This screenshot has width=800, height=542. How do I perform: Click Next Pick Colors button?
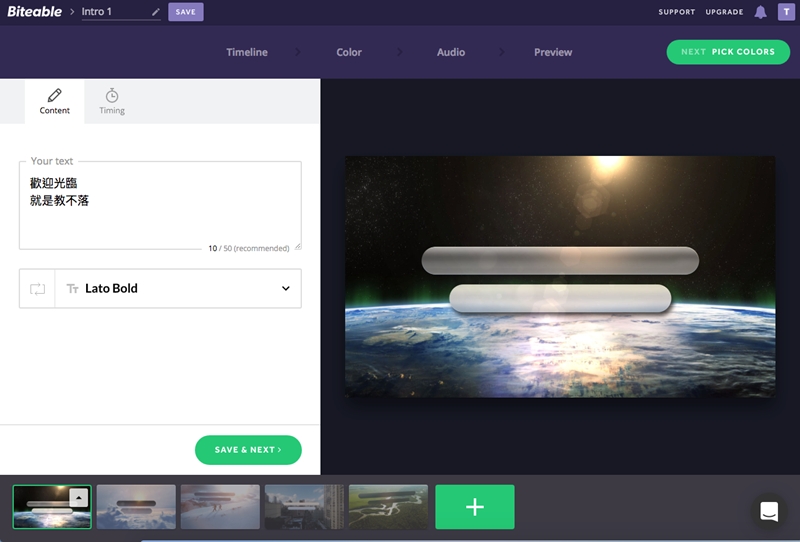[x=728, y=52]
